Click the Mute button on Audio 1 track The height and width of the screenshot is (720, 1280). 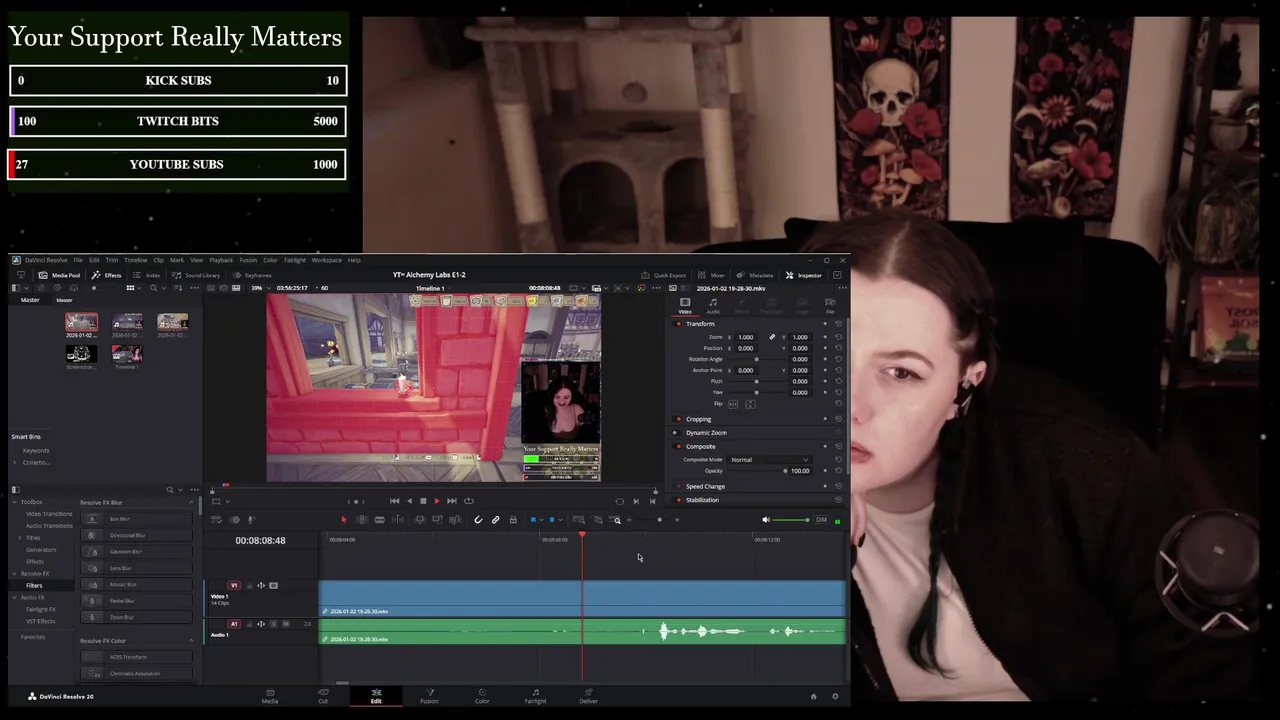coord(285,624)
